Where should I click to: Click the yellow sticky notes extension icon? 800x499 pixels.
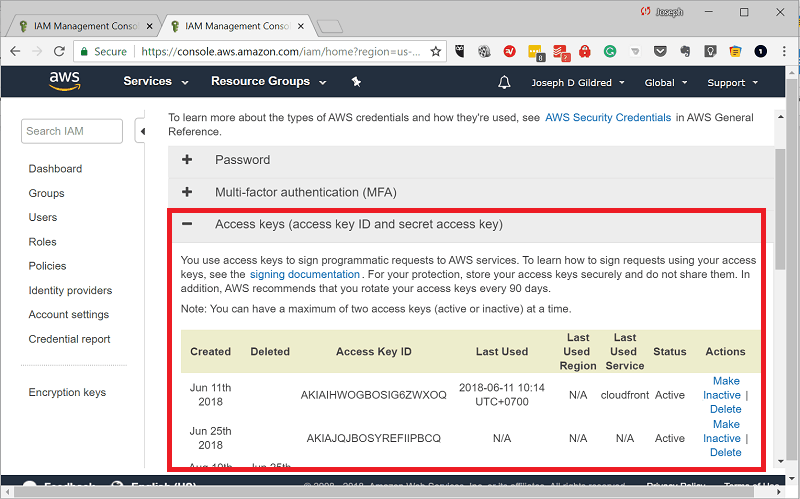pos(735,51)
